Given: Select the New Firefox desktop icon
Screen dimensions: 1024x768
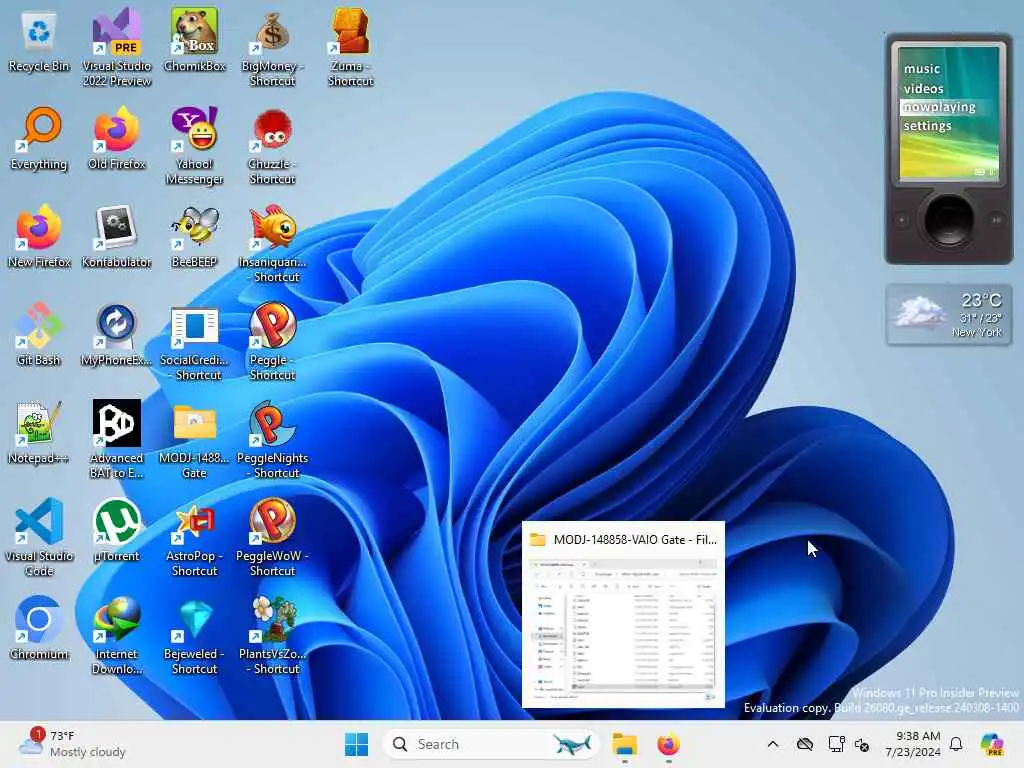Looking at the screenshot, I should pos(39,237).
